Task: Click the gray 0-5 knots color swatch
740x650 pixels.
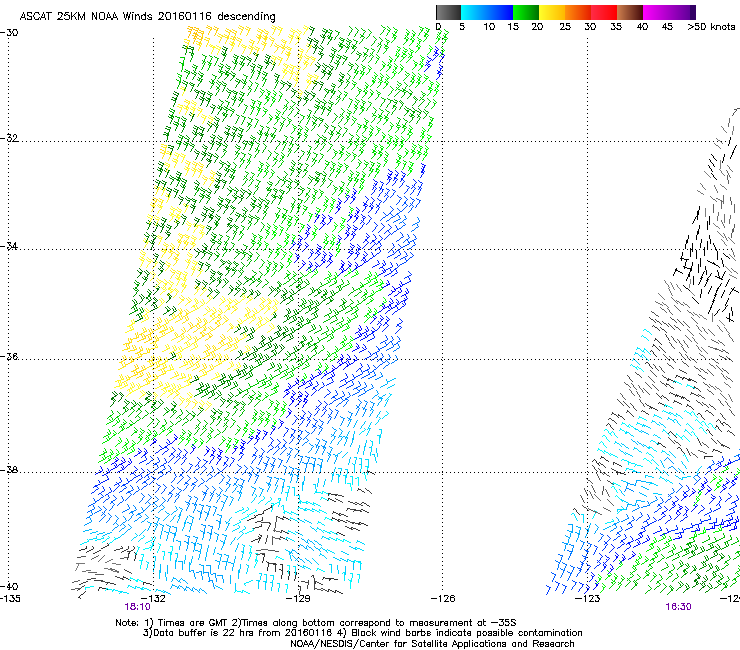Action: tap(448, 12)
